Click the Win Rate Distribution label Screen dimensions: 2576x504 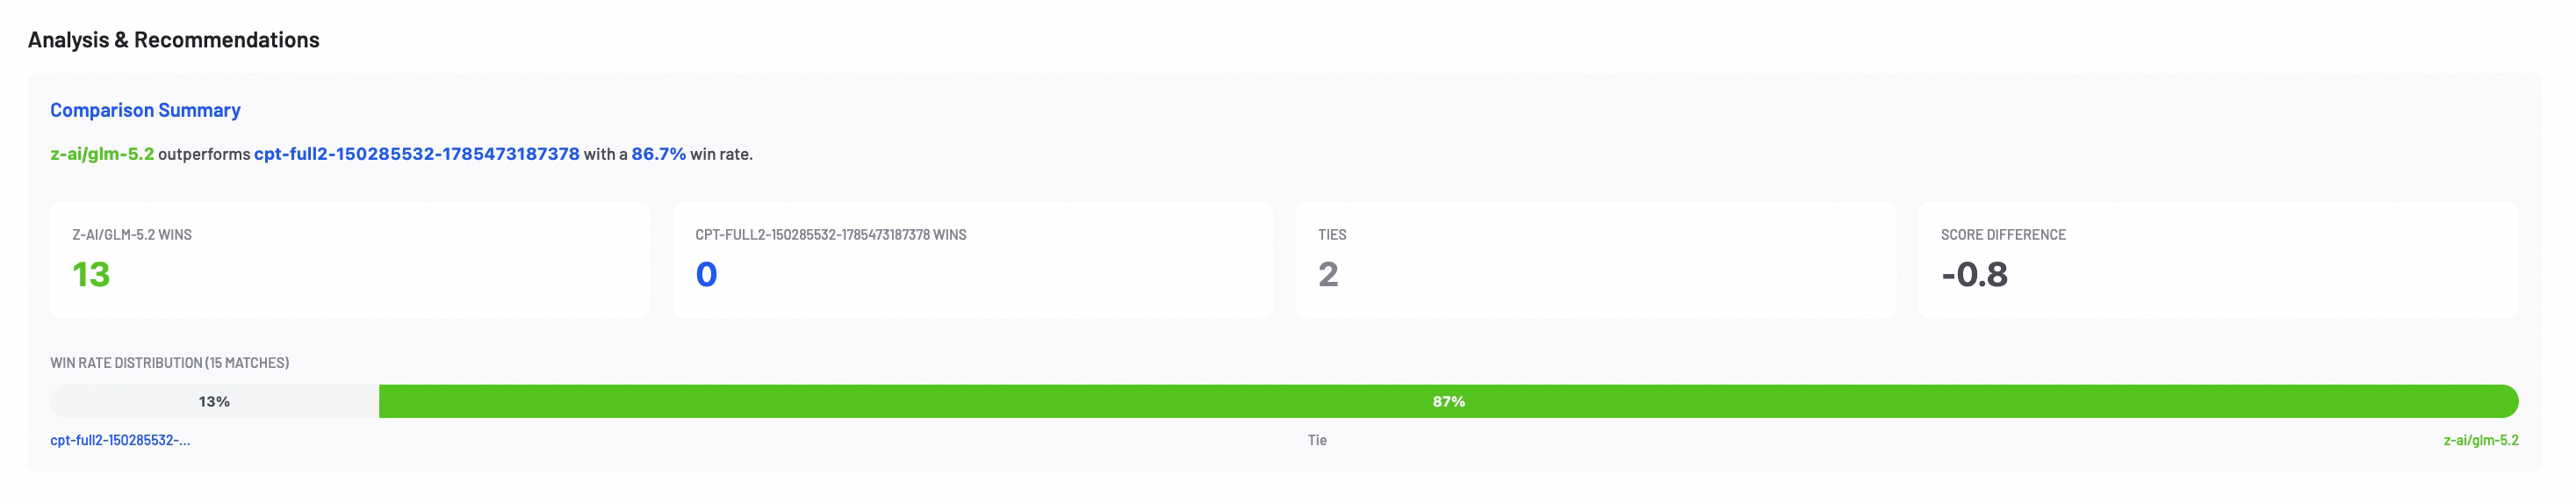coord(170,363)
